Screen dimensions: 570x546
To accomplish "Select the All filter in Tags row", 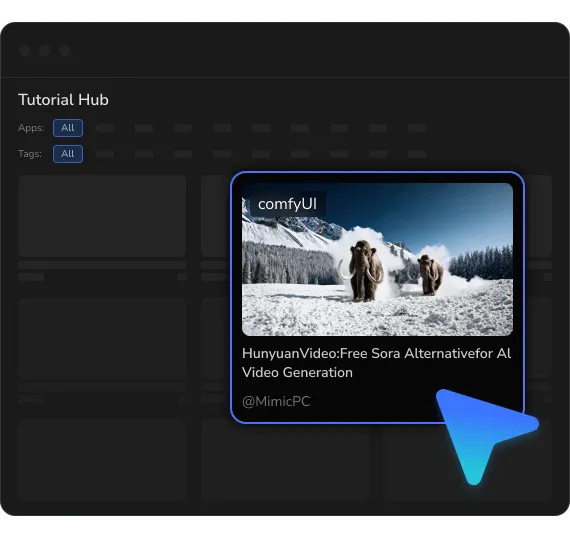I will (68, 154).
